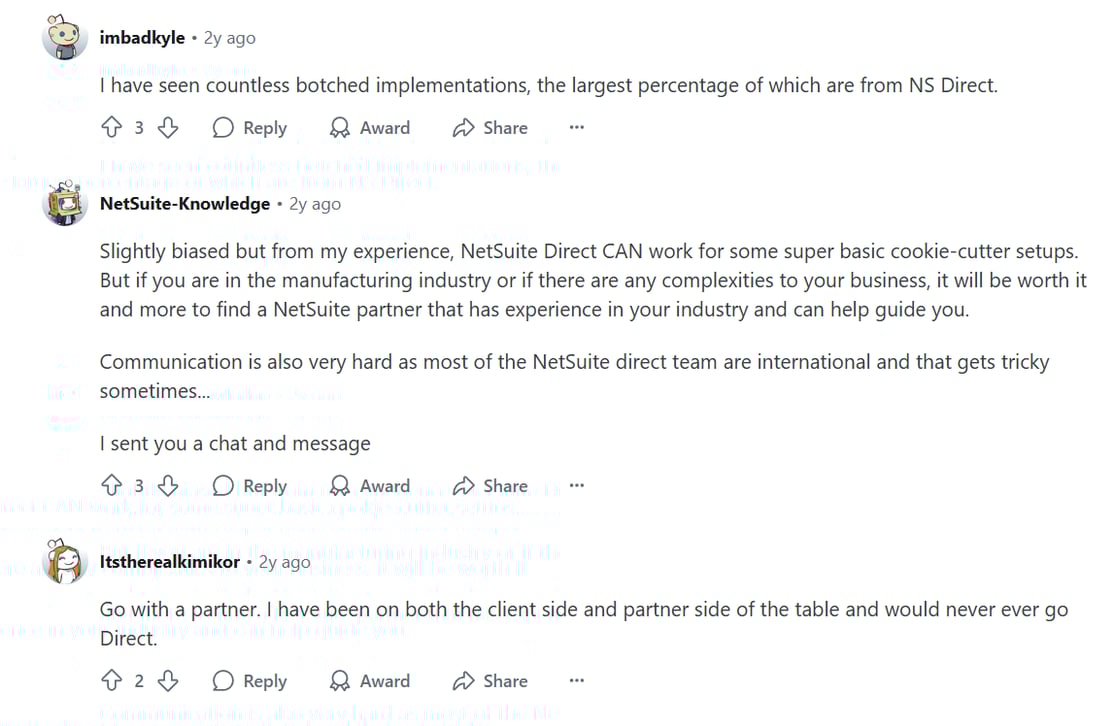The width and height of the screenshot is (1113, 726).
Task: Open more options on NetSuite-Knowledge's comment
Action: 576,485
